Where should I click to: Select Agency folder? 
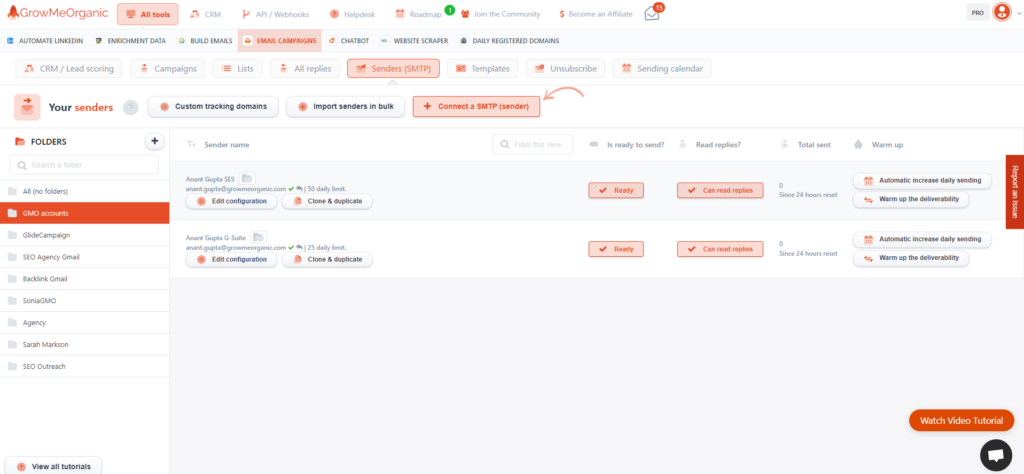[85, 323]
